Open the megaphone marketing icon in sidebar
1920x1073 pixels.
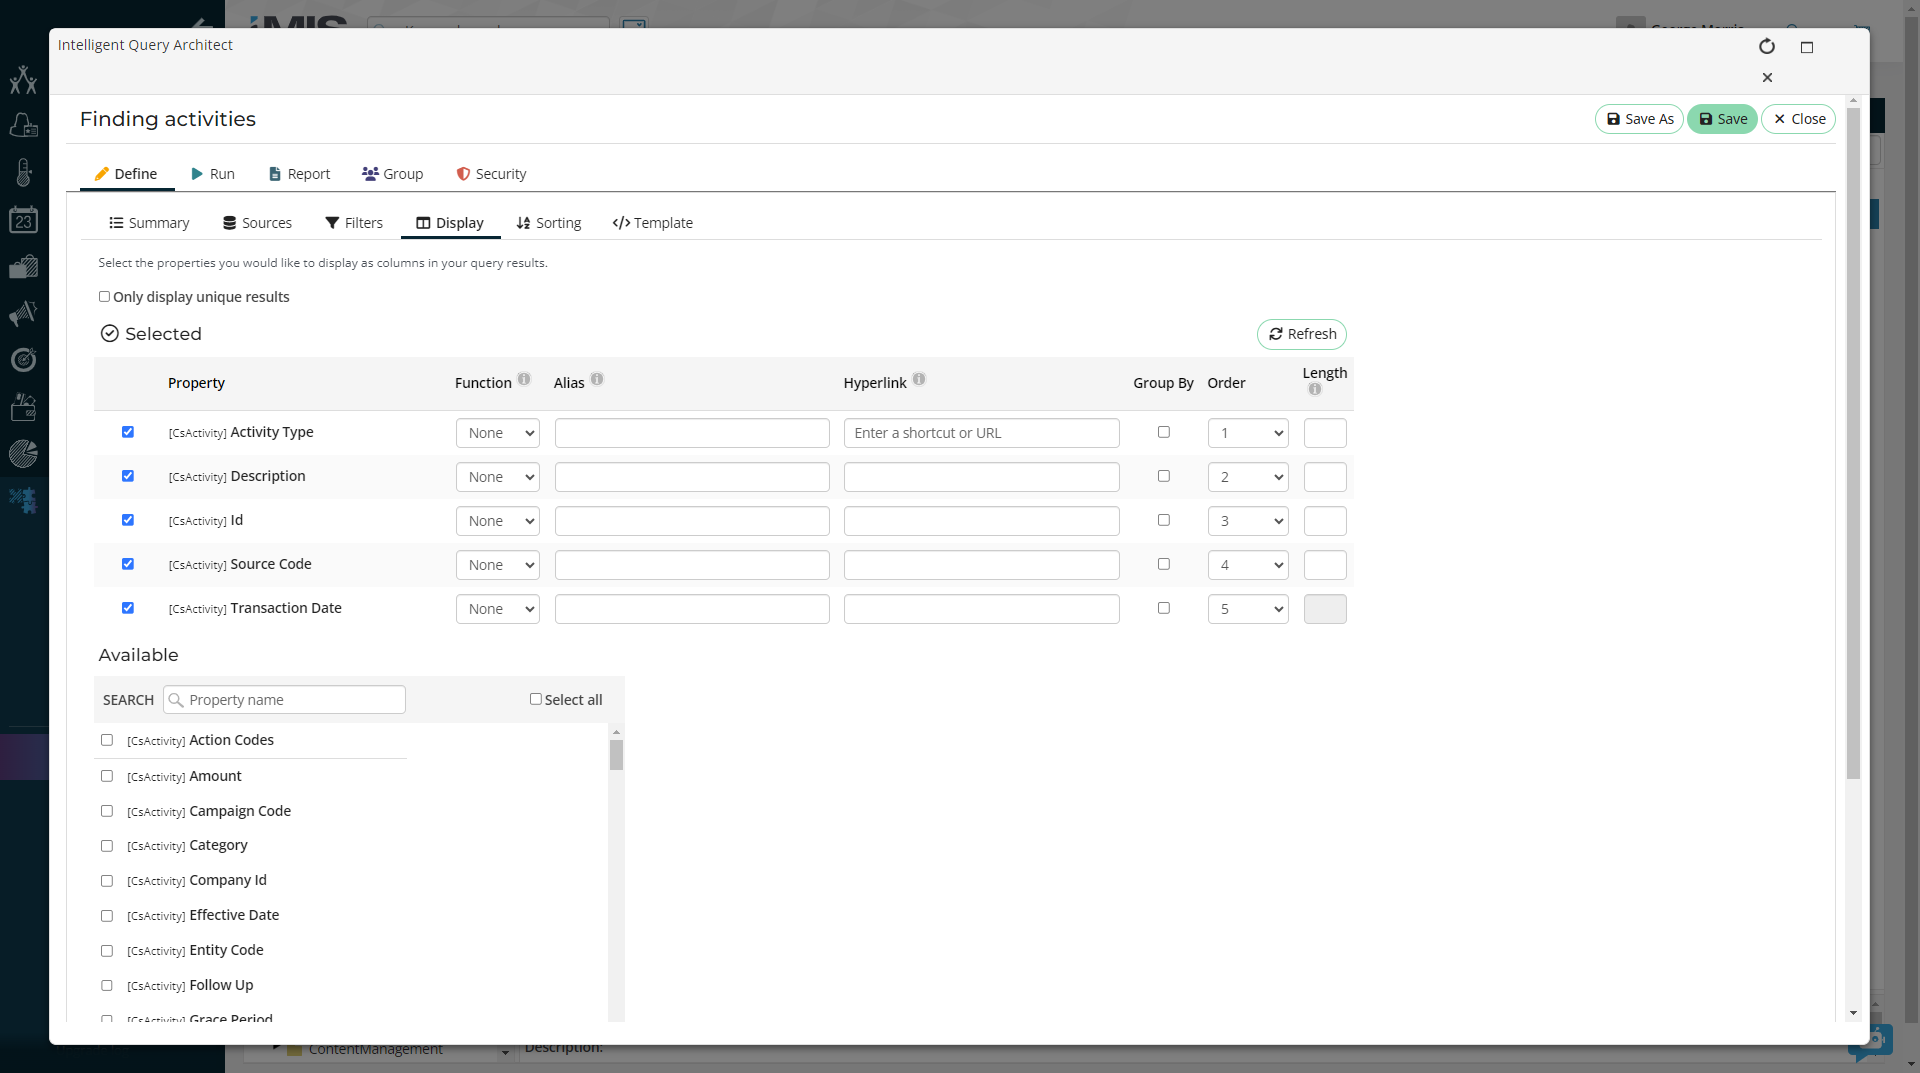pos(23,314)
